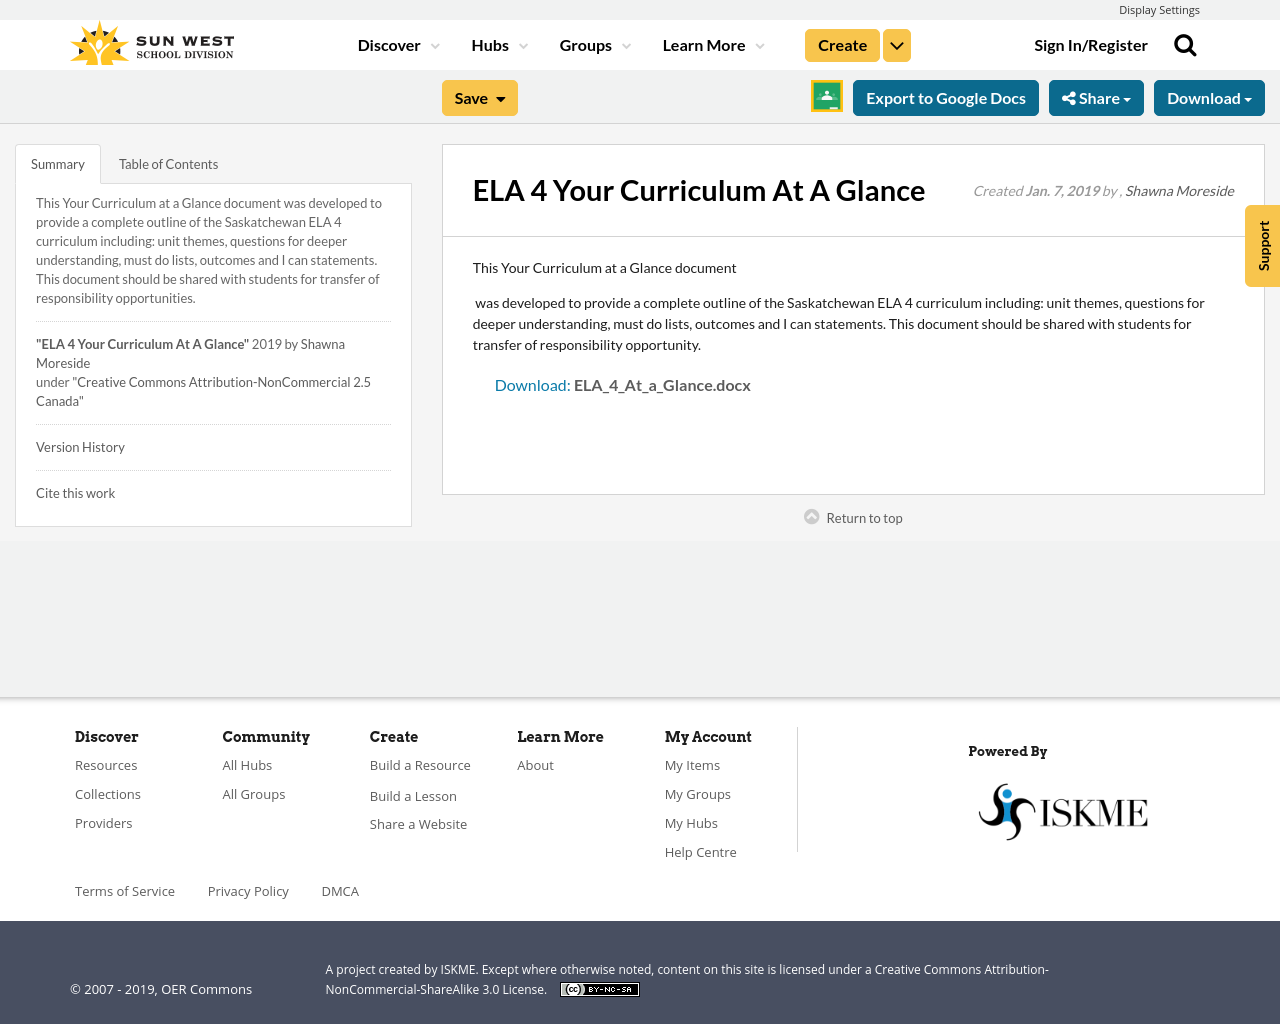
Task: Open the Discover menu
Action: pos(390,43)
